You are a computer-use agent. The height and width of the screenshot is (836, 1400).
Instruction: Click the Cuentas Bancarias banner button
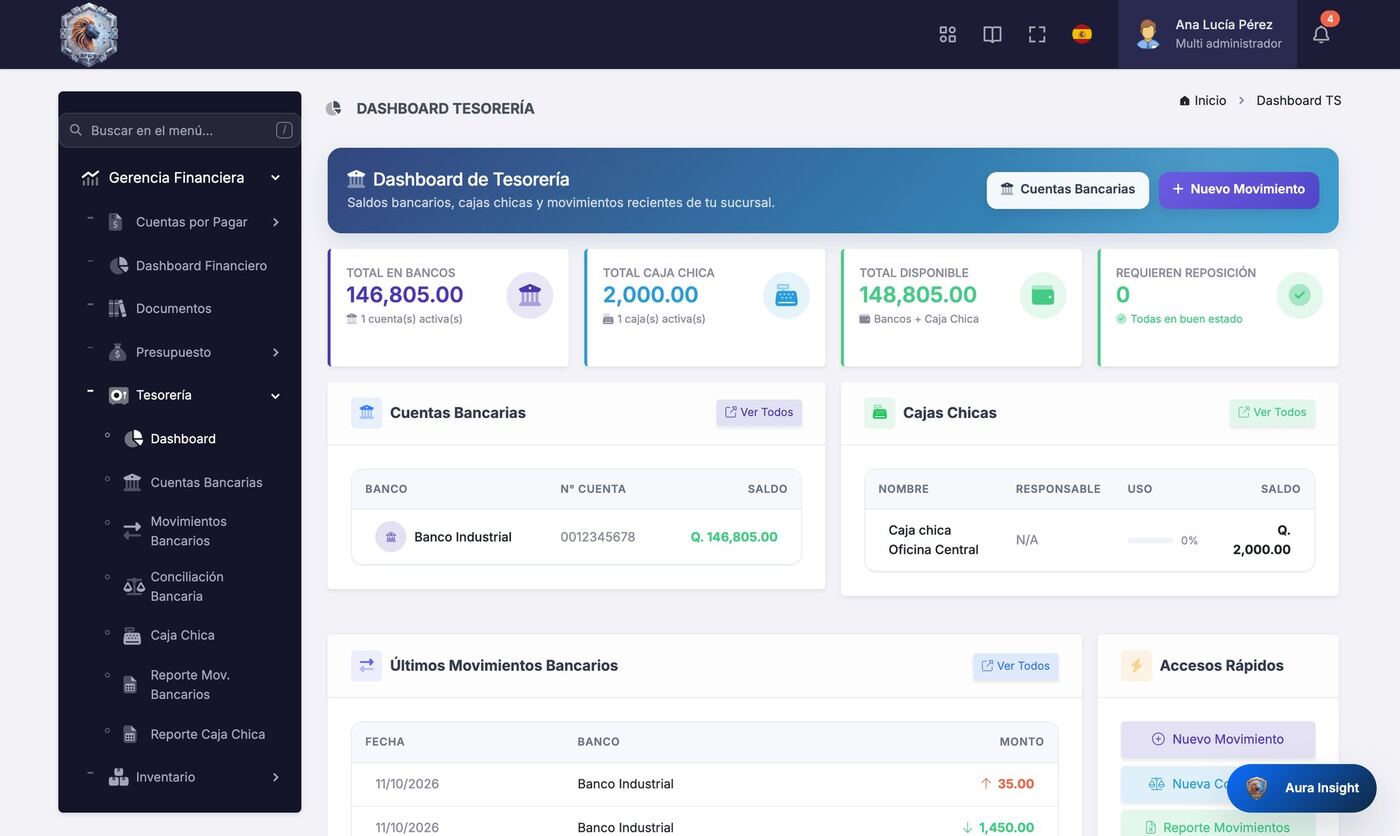1068,190
